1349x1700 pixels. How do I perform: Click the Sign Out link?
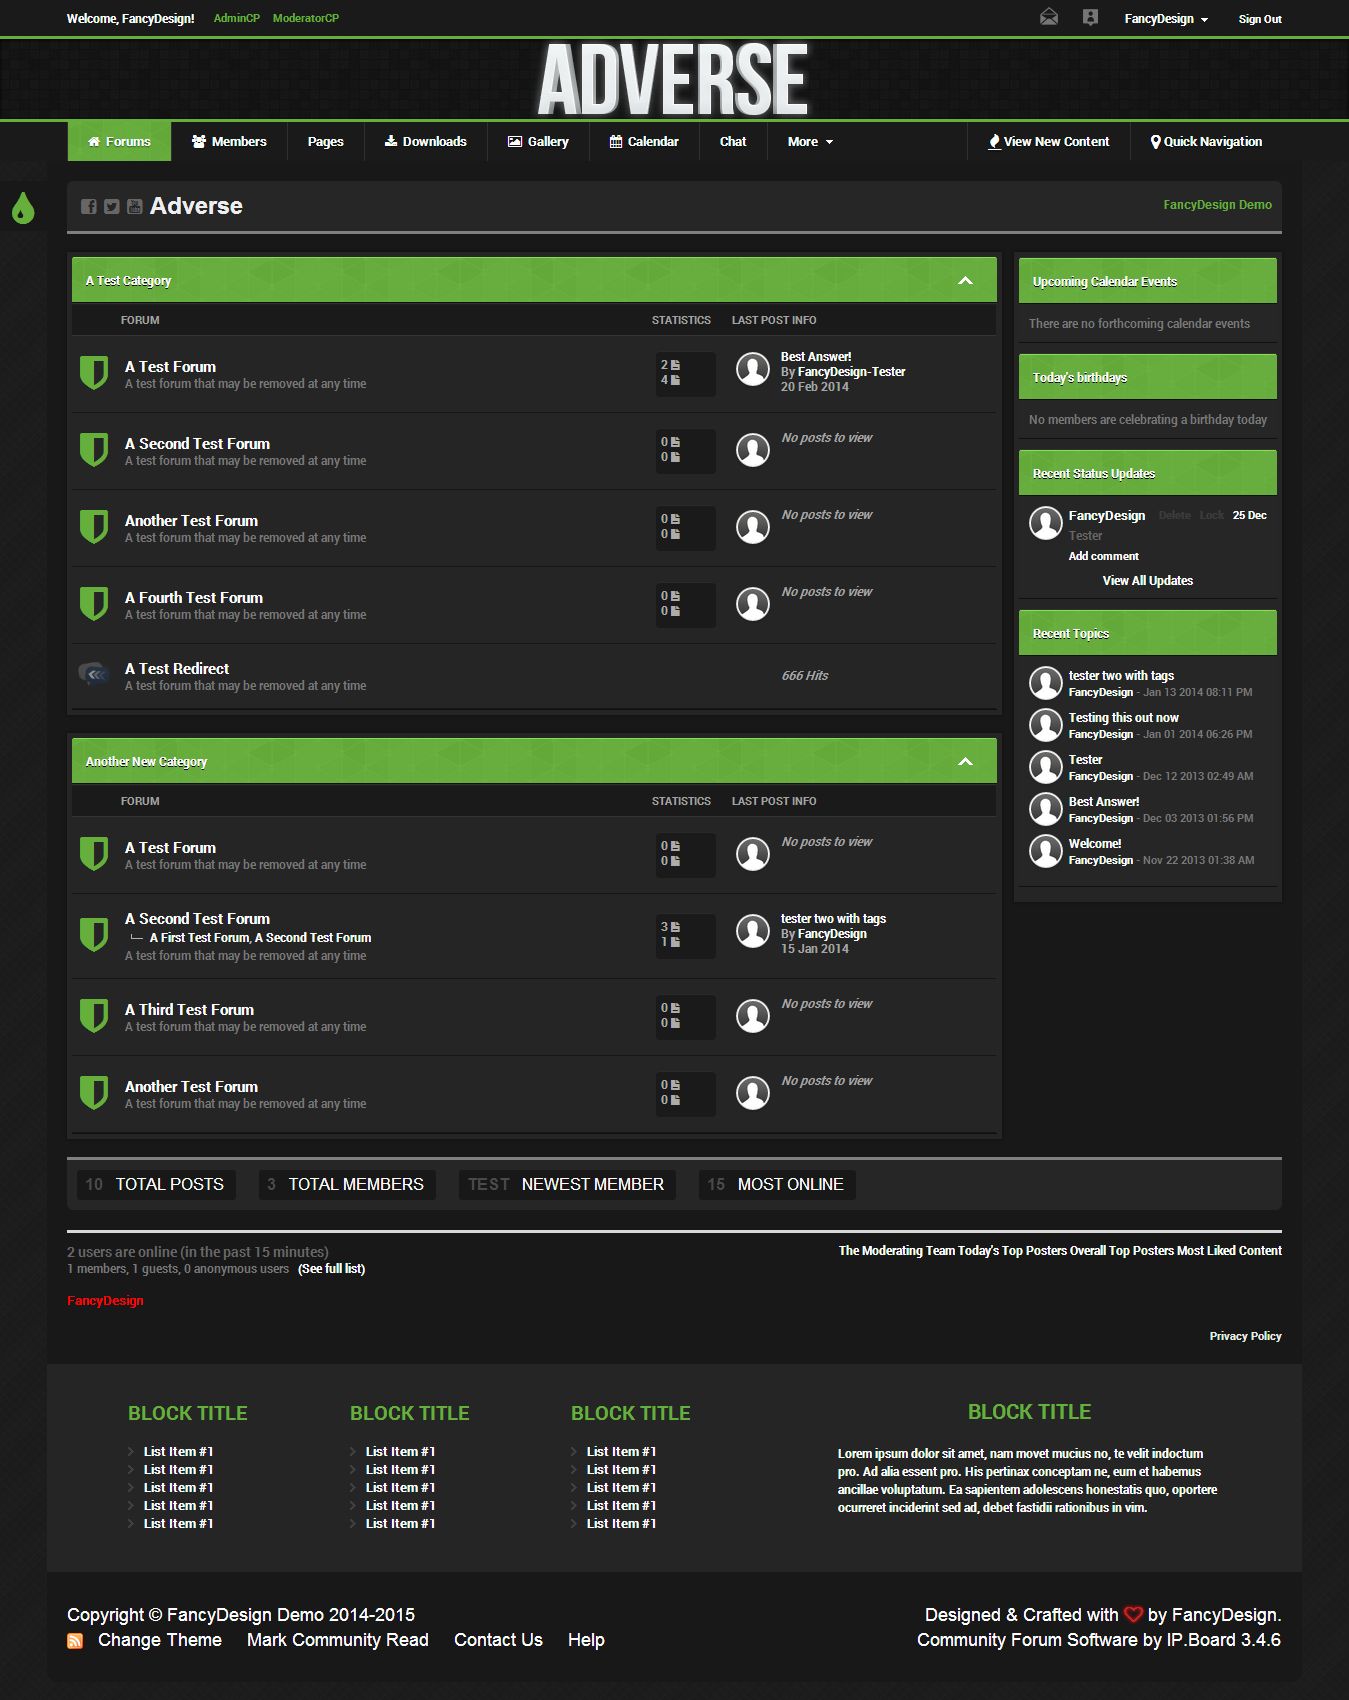point(1259,19)
